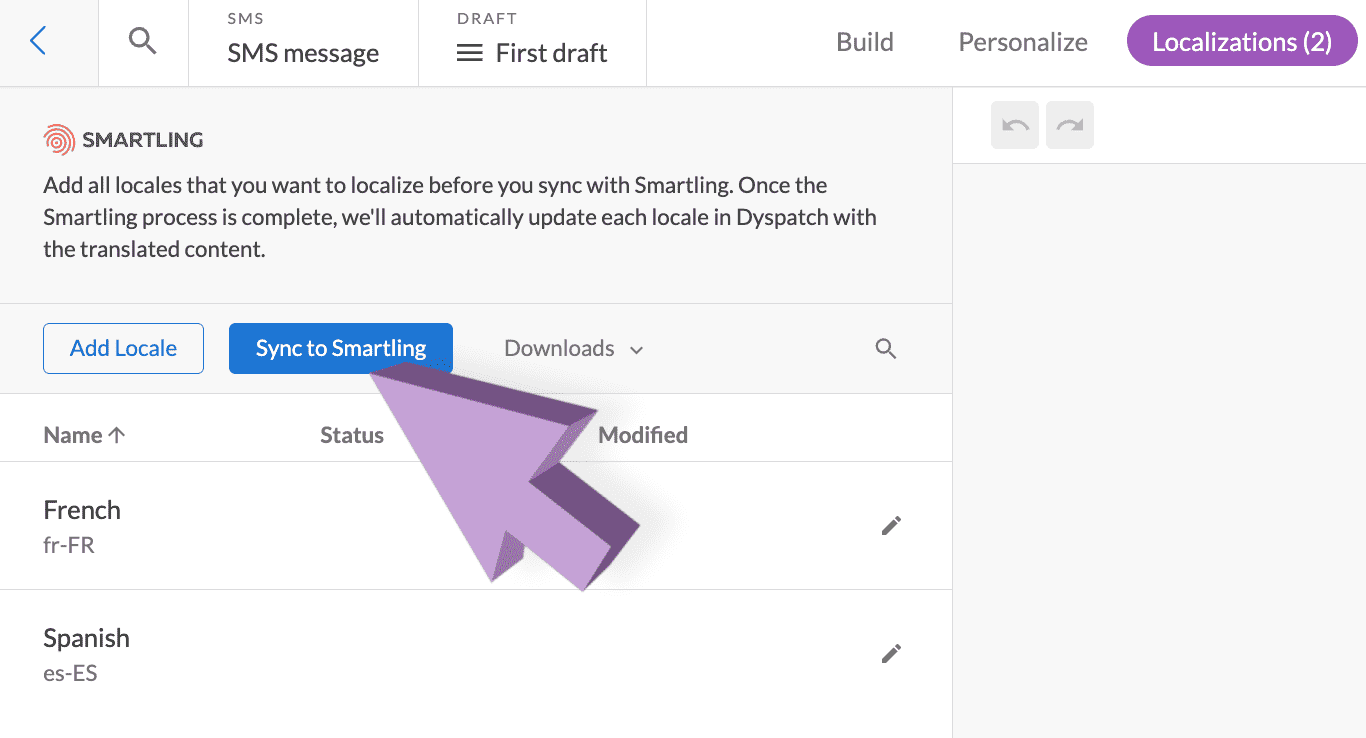Click the Modified column header
The image size is (1366, 738).
pos(643,435)
